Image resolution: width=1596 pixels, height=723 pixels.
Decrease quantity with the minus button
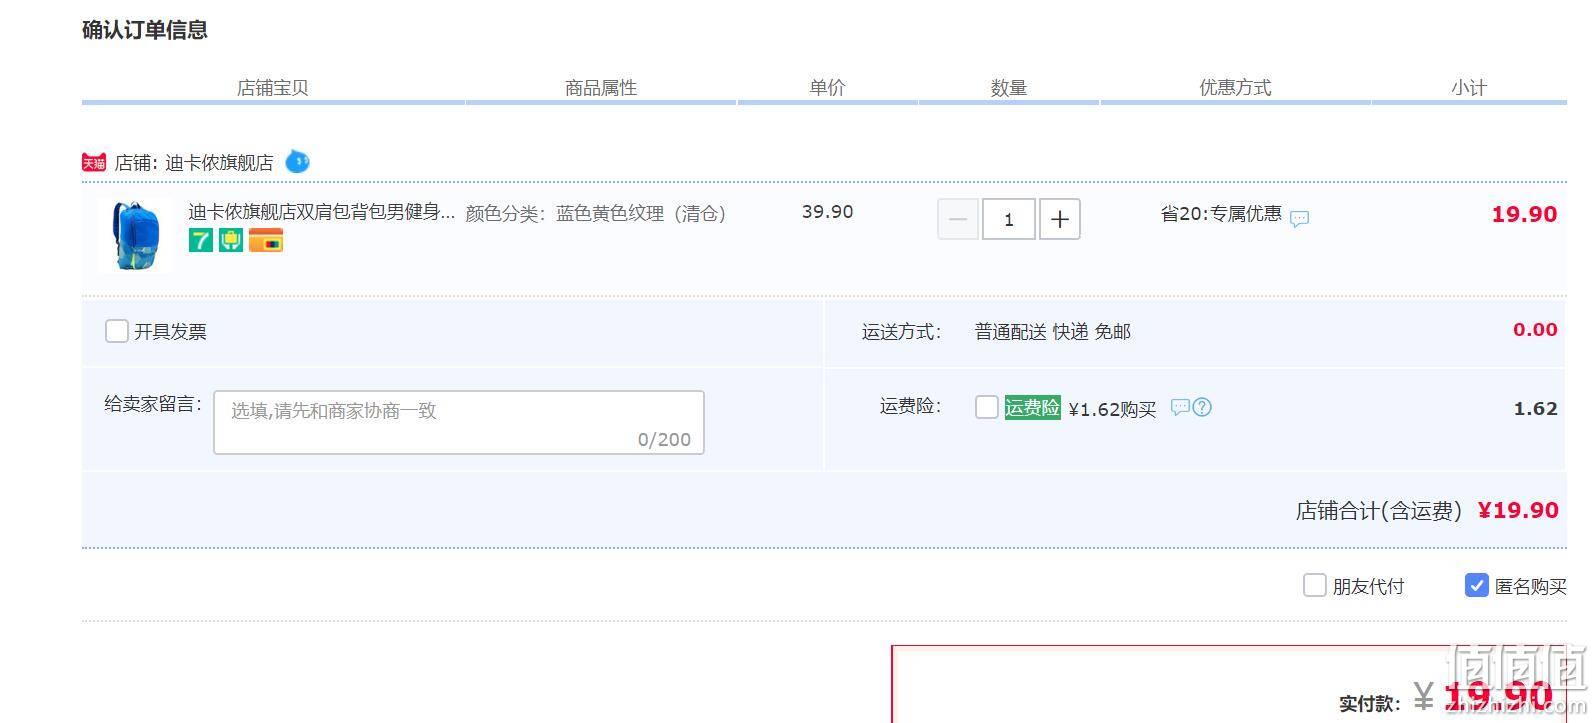[958, 219]
